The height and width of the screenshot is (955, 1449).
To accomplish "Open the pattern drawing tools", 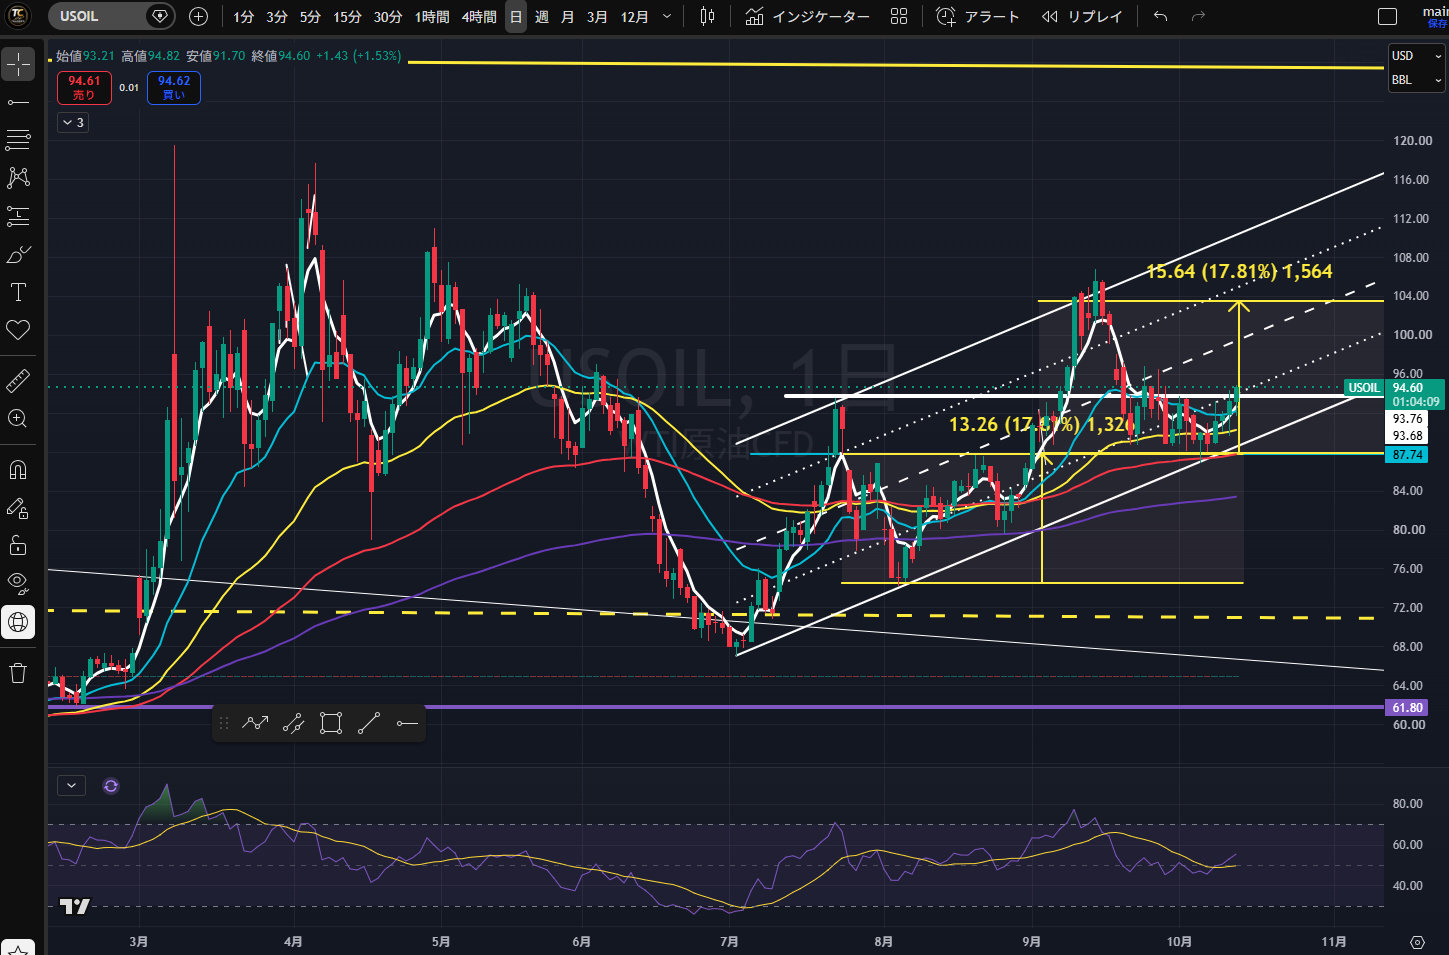I will point(18,178).
